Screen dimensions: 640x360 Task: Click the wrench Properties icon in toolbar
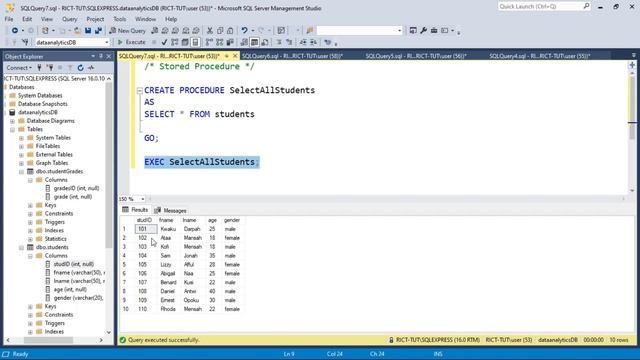click(x=424, y=31)
